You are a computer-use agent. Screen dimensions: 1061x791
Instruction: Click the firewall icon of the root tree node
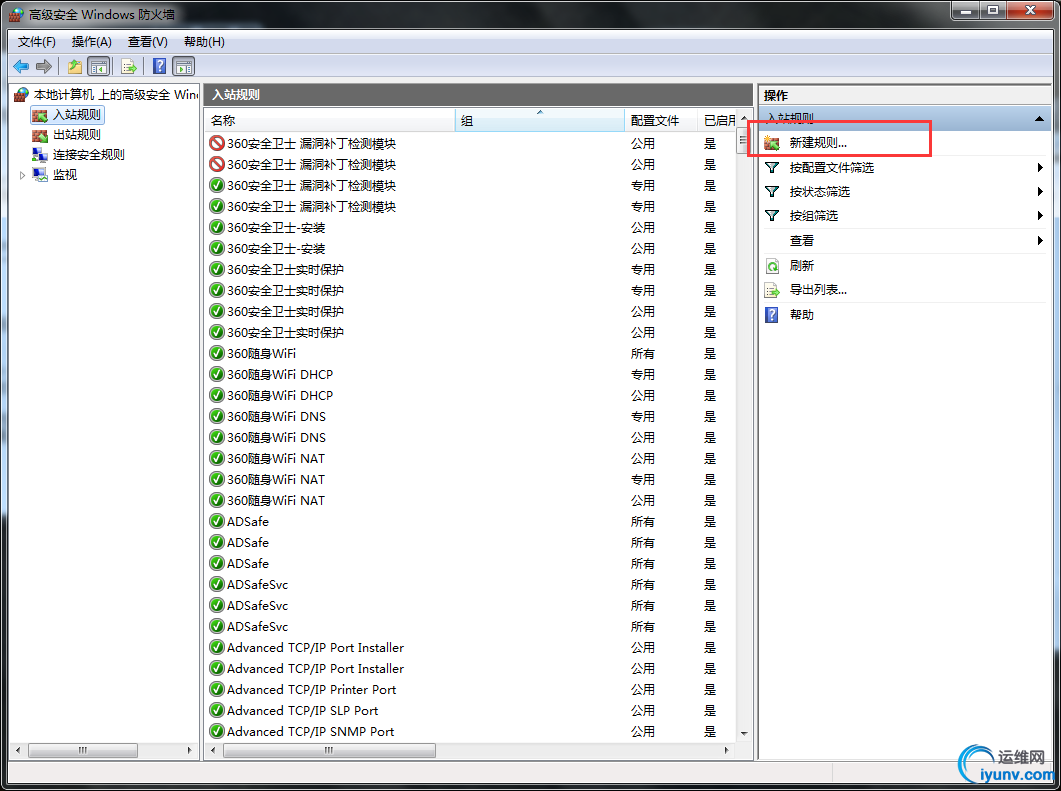pos(22,95)
